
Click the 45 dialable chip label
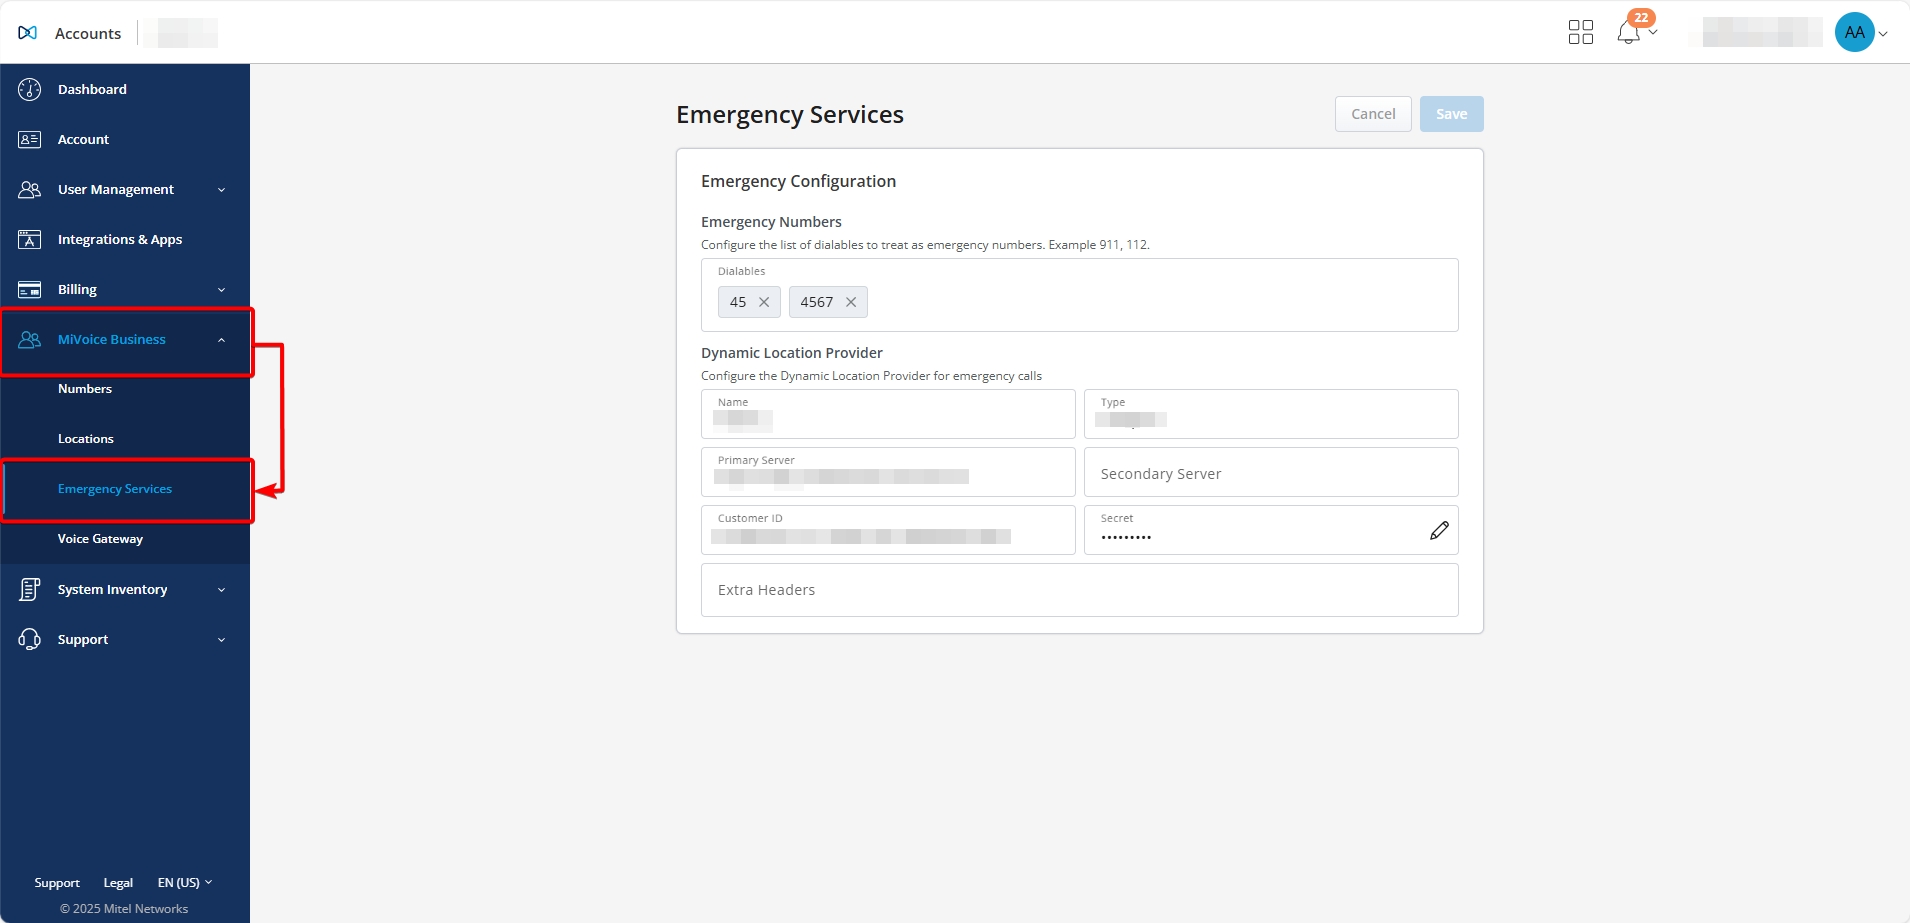[738, 302]
